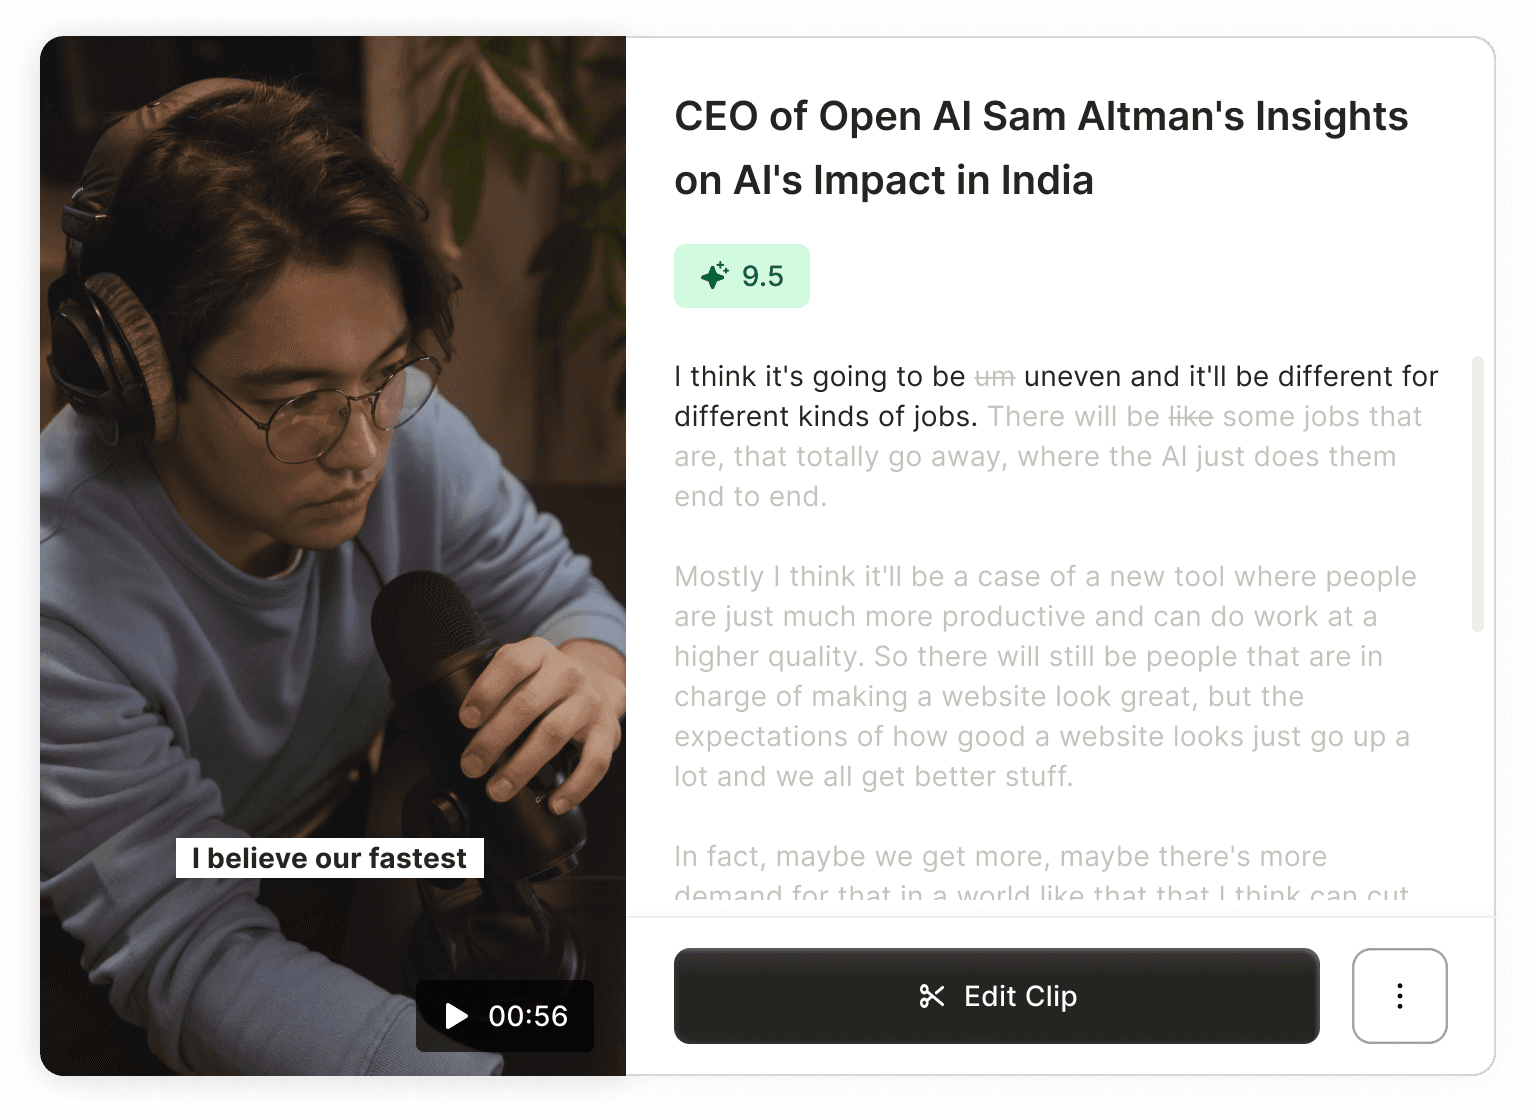Click the sparkle icon in score badge
1536x1120 pixels.
715,275
